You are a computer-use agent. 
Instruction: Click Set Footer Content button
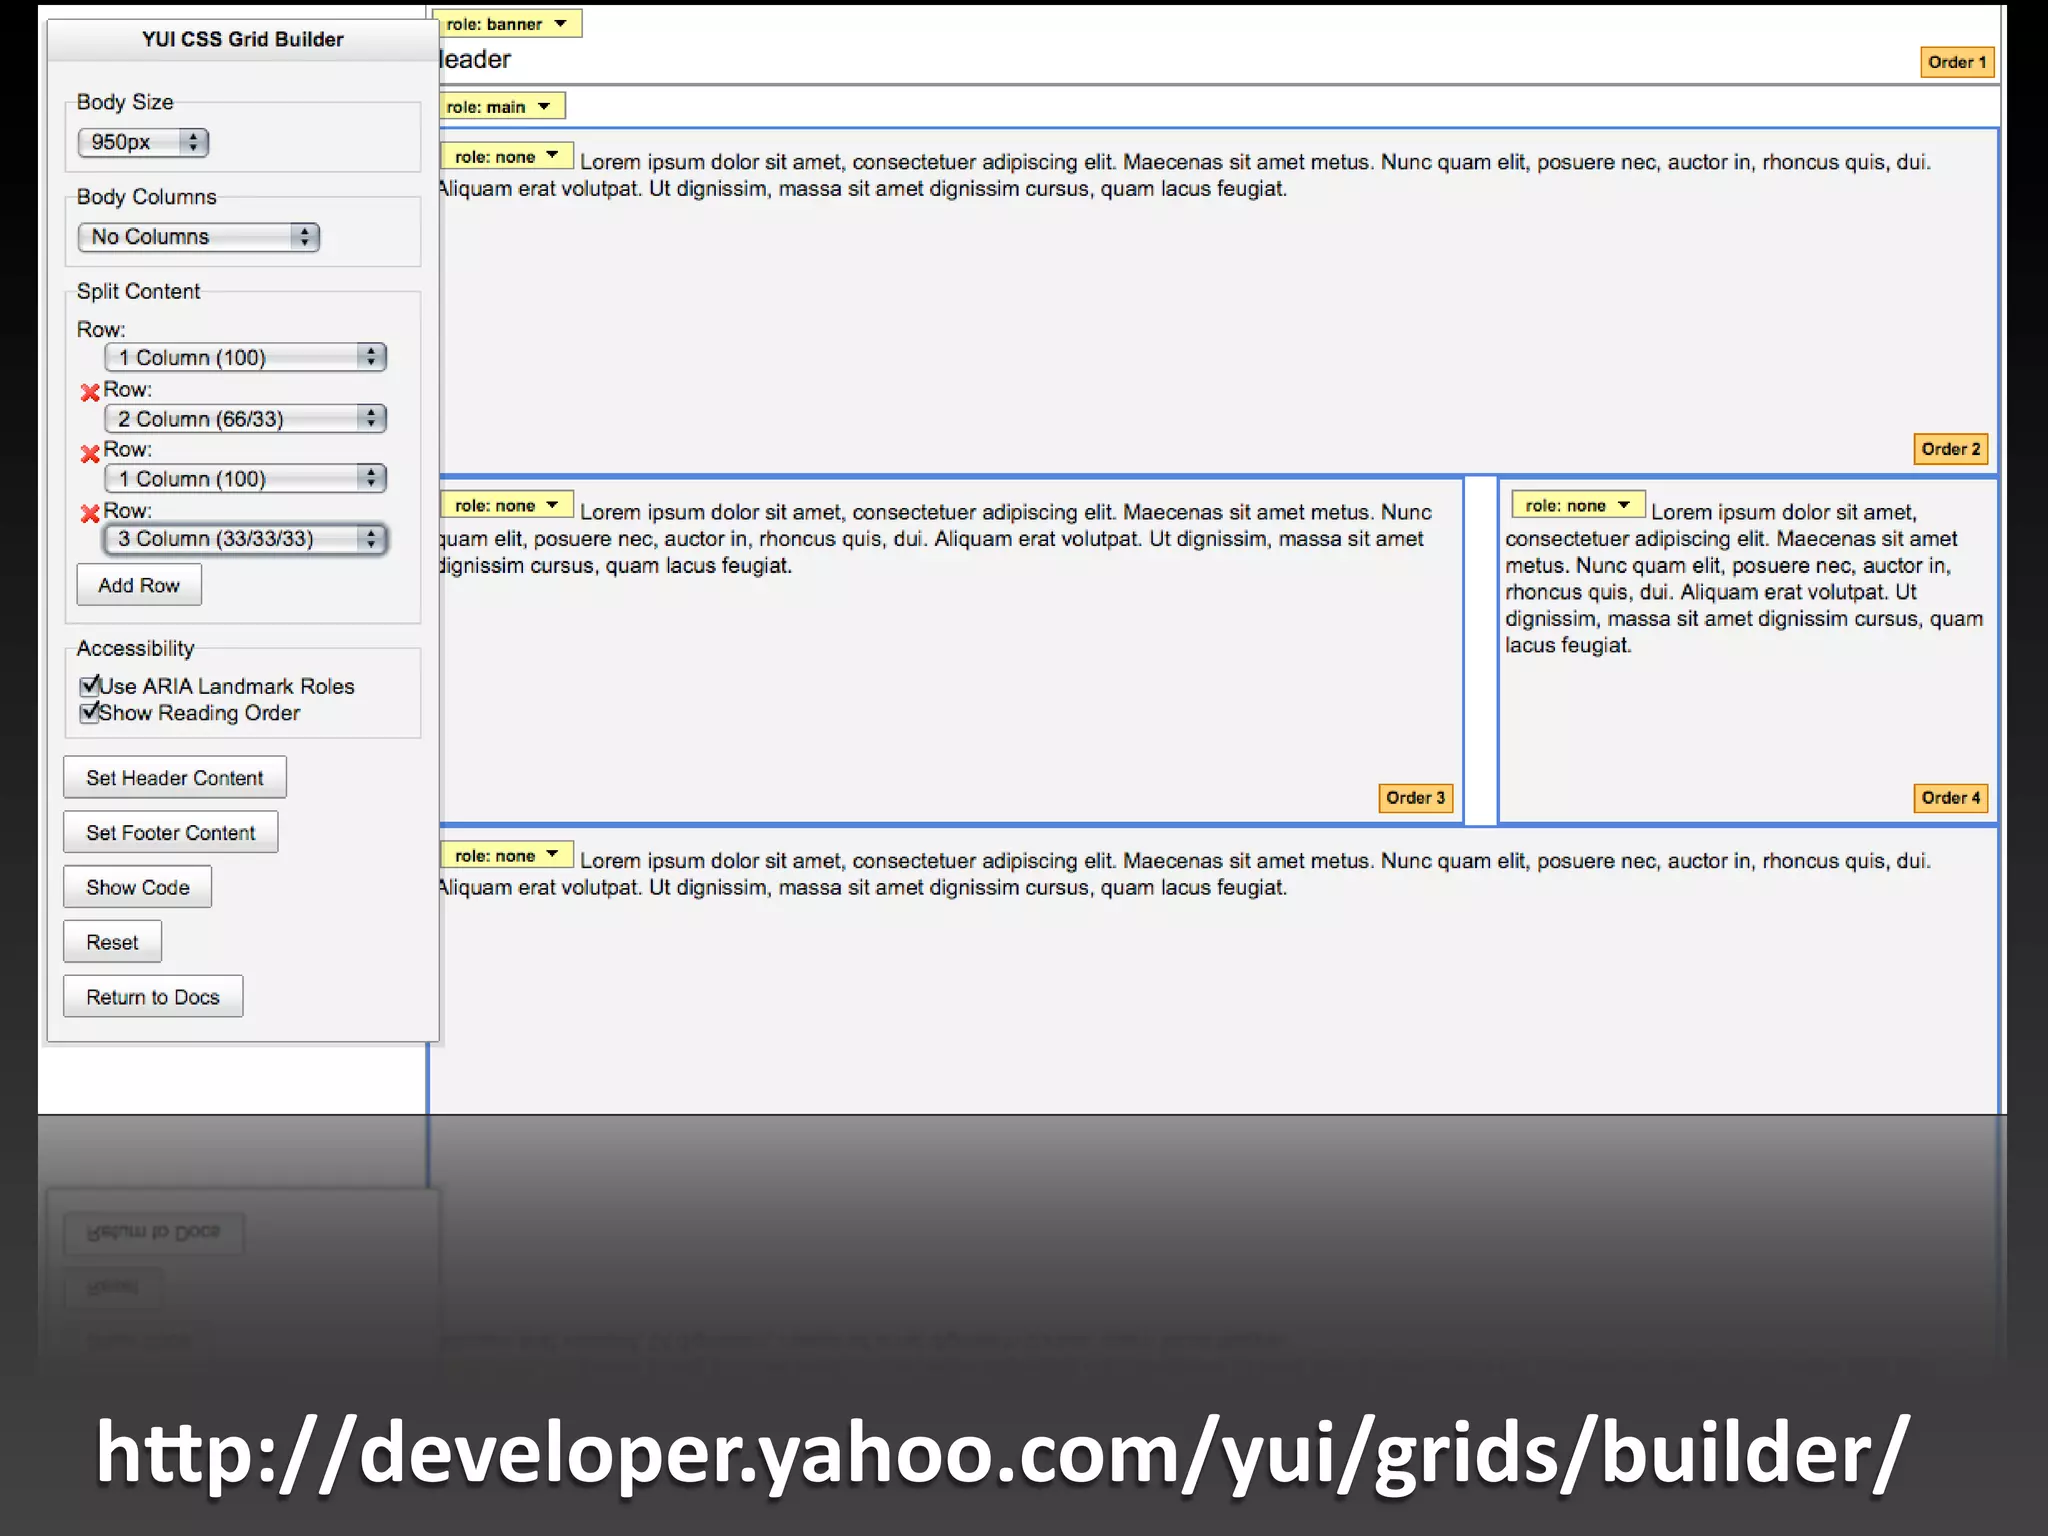pos(171,832)
